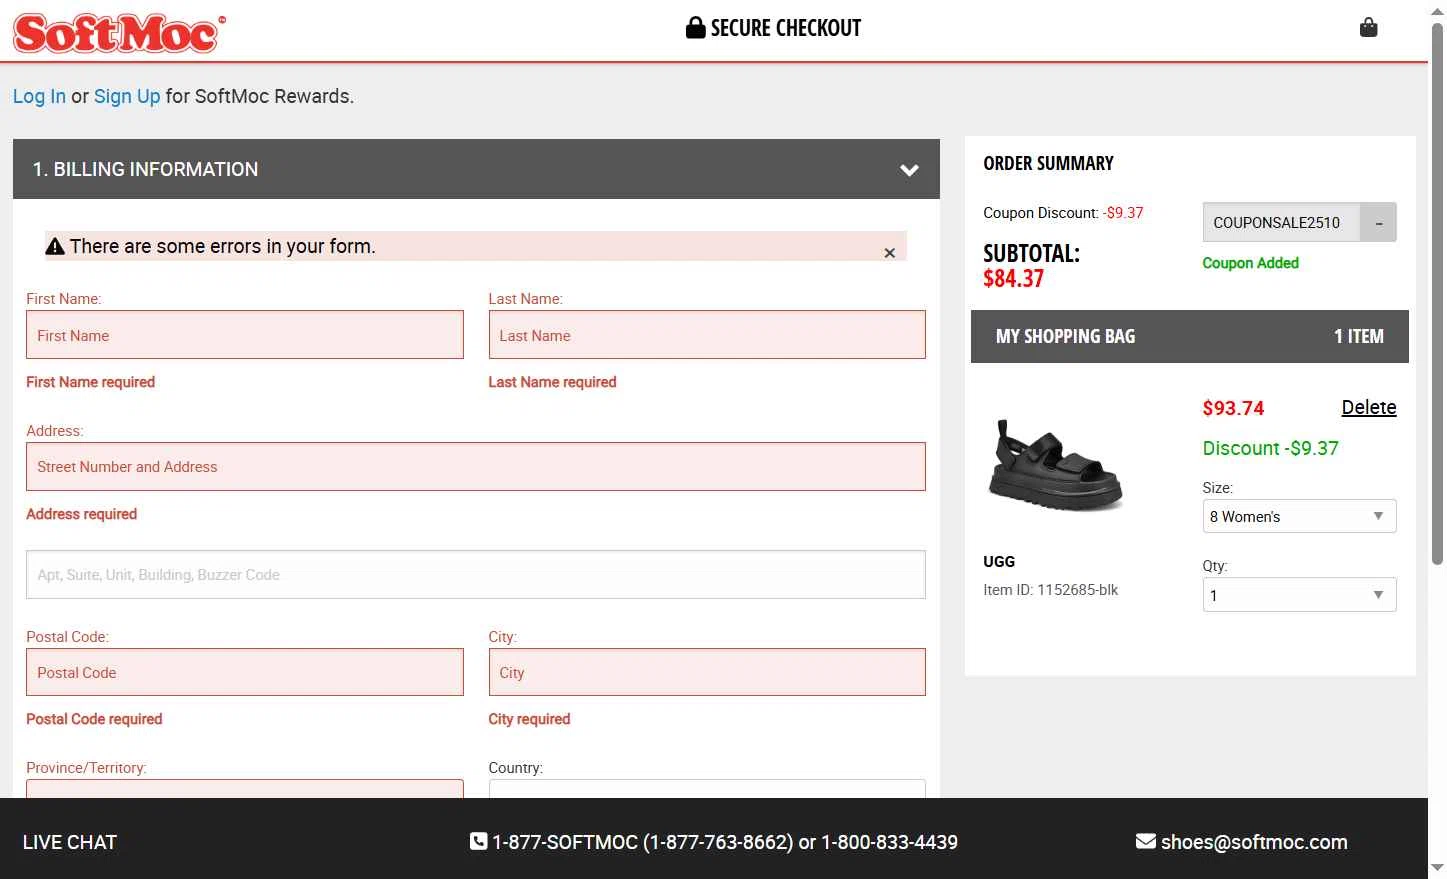Click the Log In link
Screen dimensions: 1447x879
39,96
